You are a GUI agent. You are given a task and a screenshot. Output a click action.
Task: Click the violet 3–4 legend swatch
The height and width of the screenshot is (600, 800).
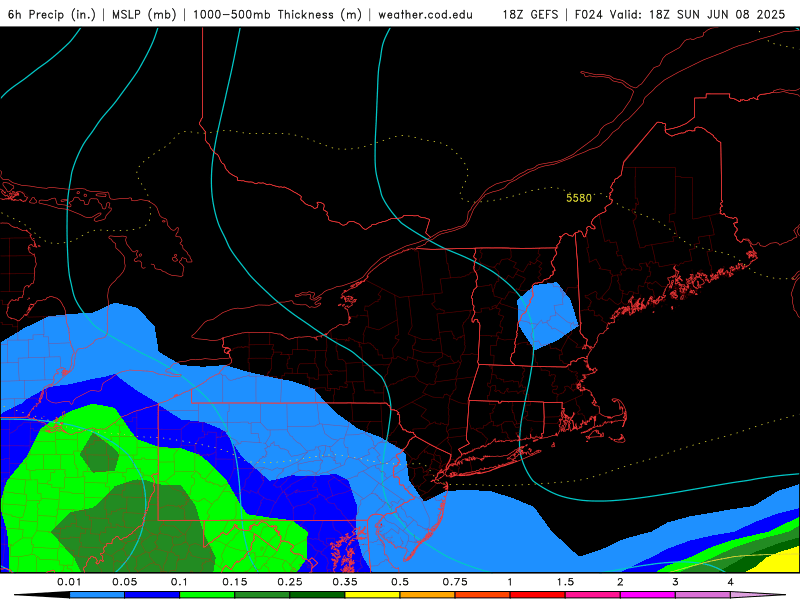(703, 595)
